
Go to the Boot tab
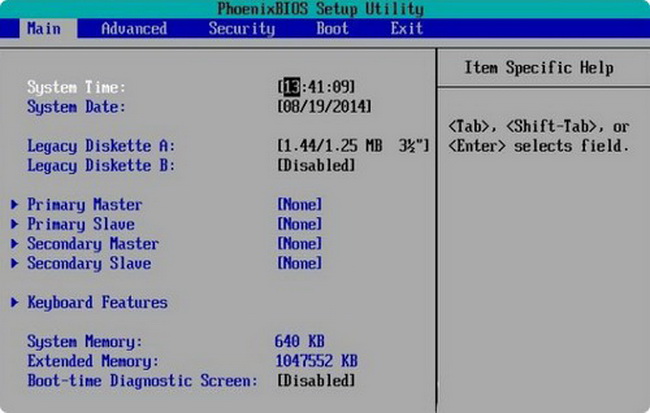coord(332,29)
